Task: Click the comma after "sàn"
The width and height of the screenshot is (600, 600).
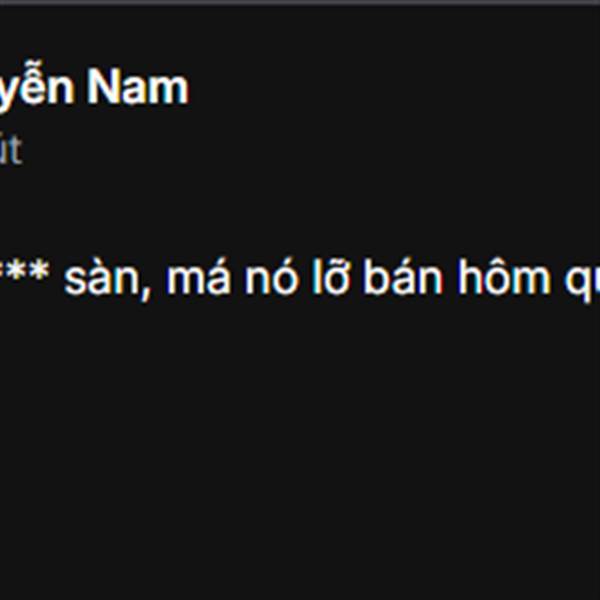Action: tap(145, 294)
